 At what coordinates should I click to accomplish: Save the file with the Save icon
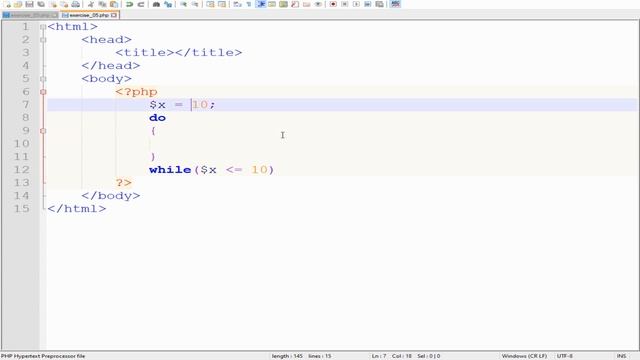29,4
